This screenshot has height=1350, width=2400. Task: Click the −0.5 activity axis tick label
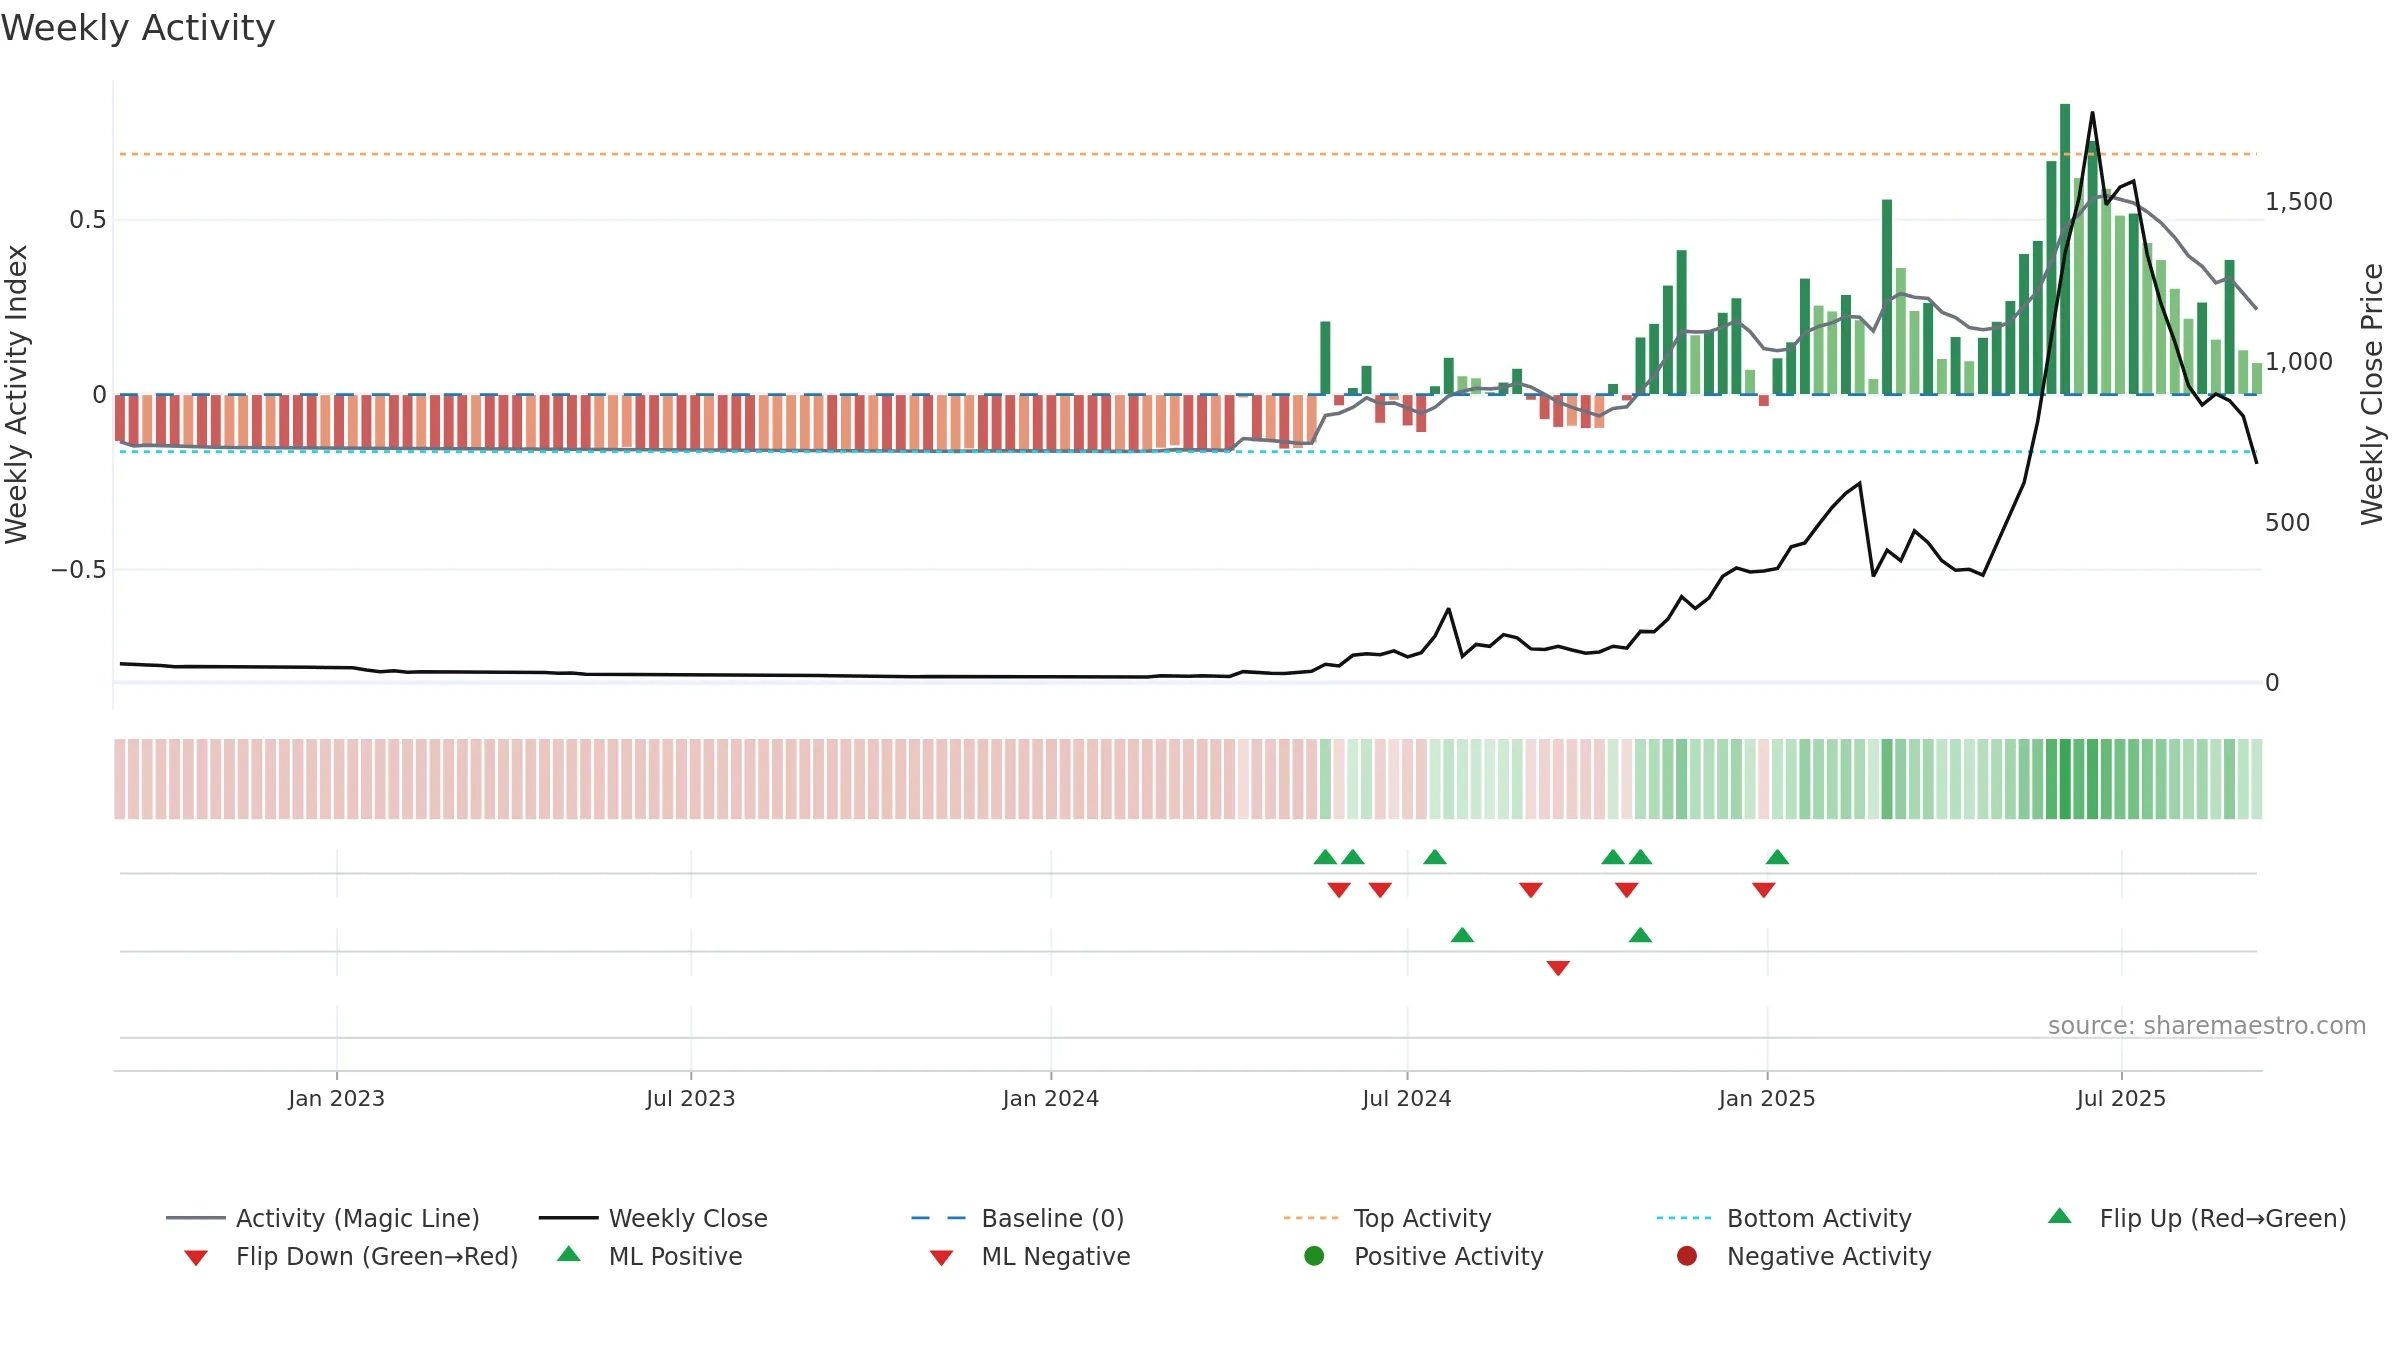(x=78, y=569)
